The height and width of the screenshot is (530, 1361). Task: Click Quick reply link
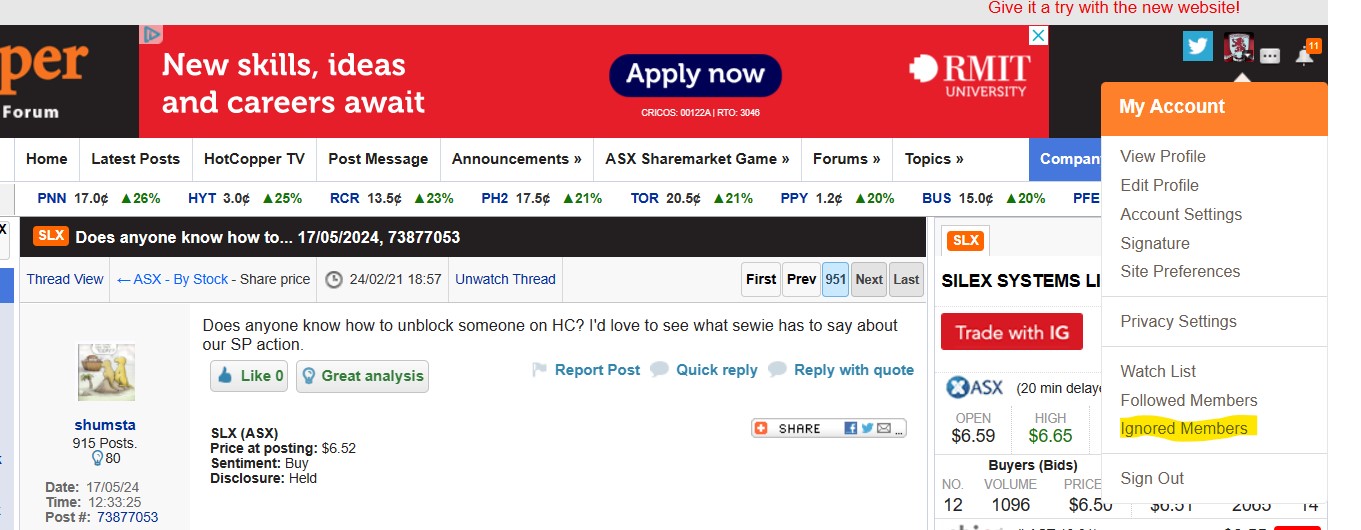tap(704, 370)
